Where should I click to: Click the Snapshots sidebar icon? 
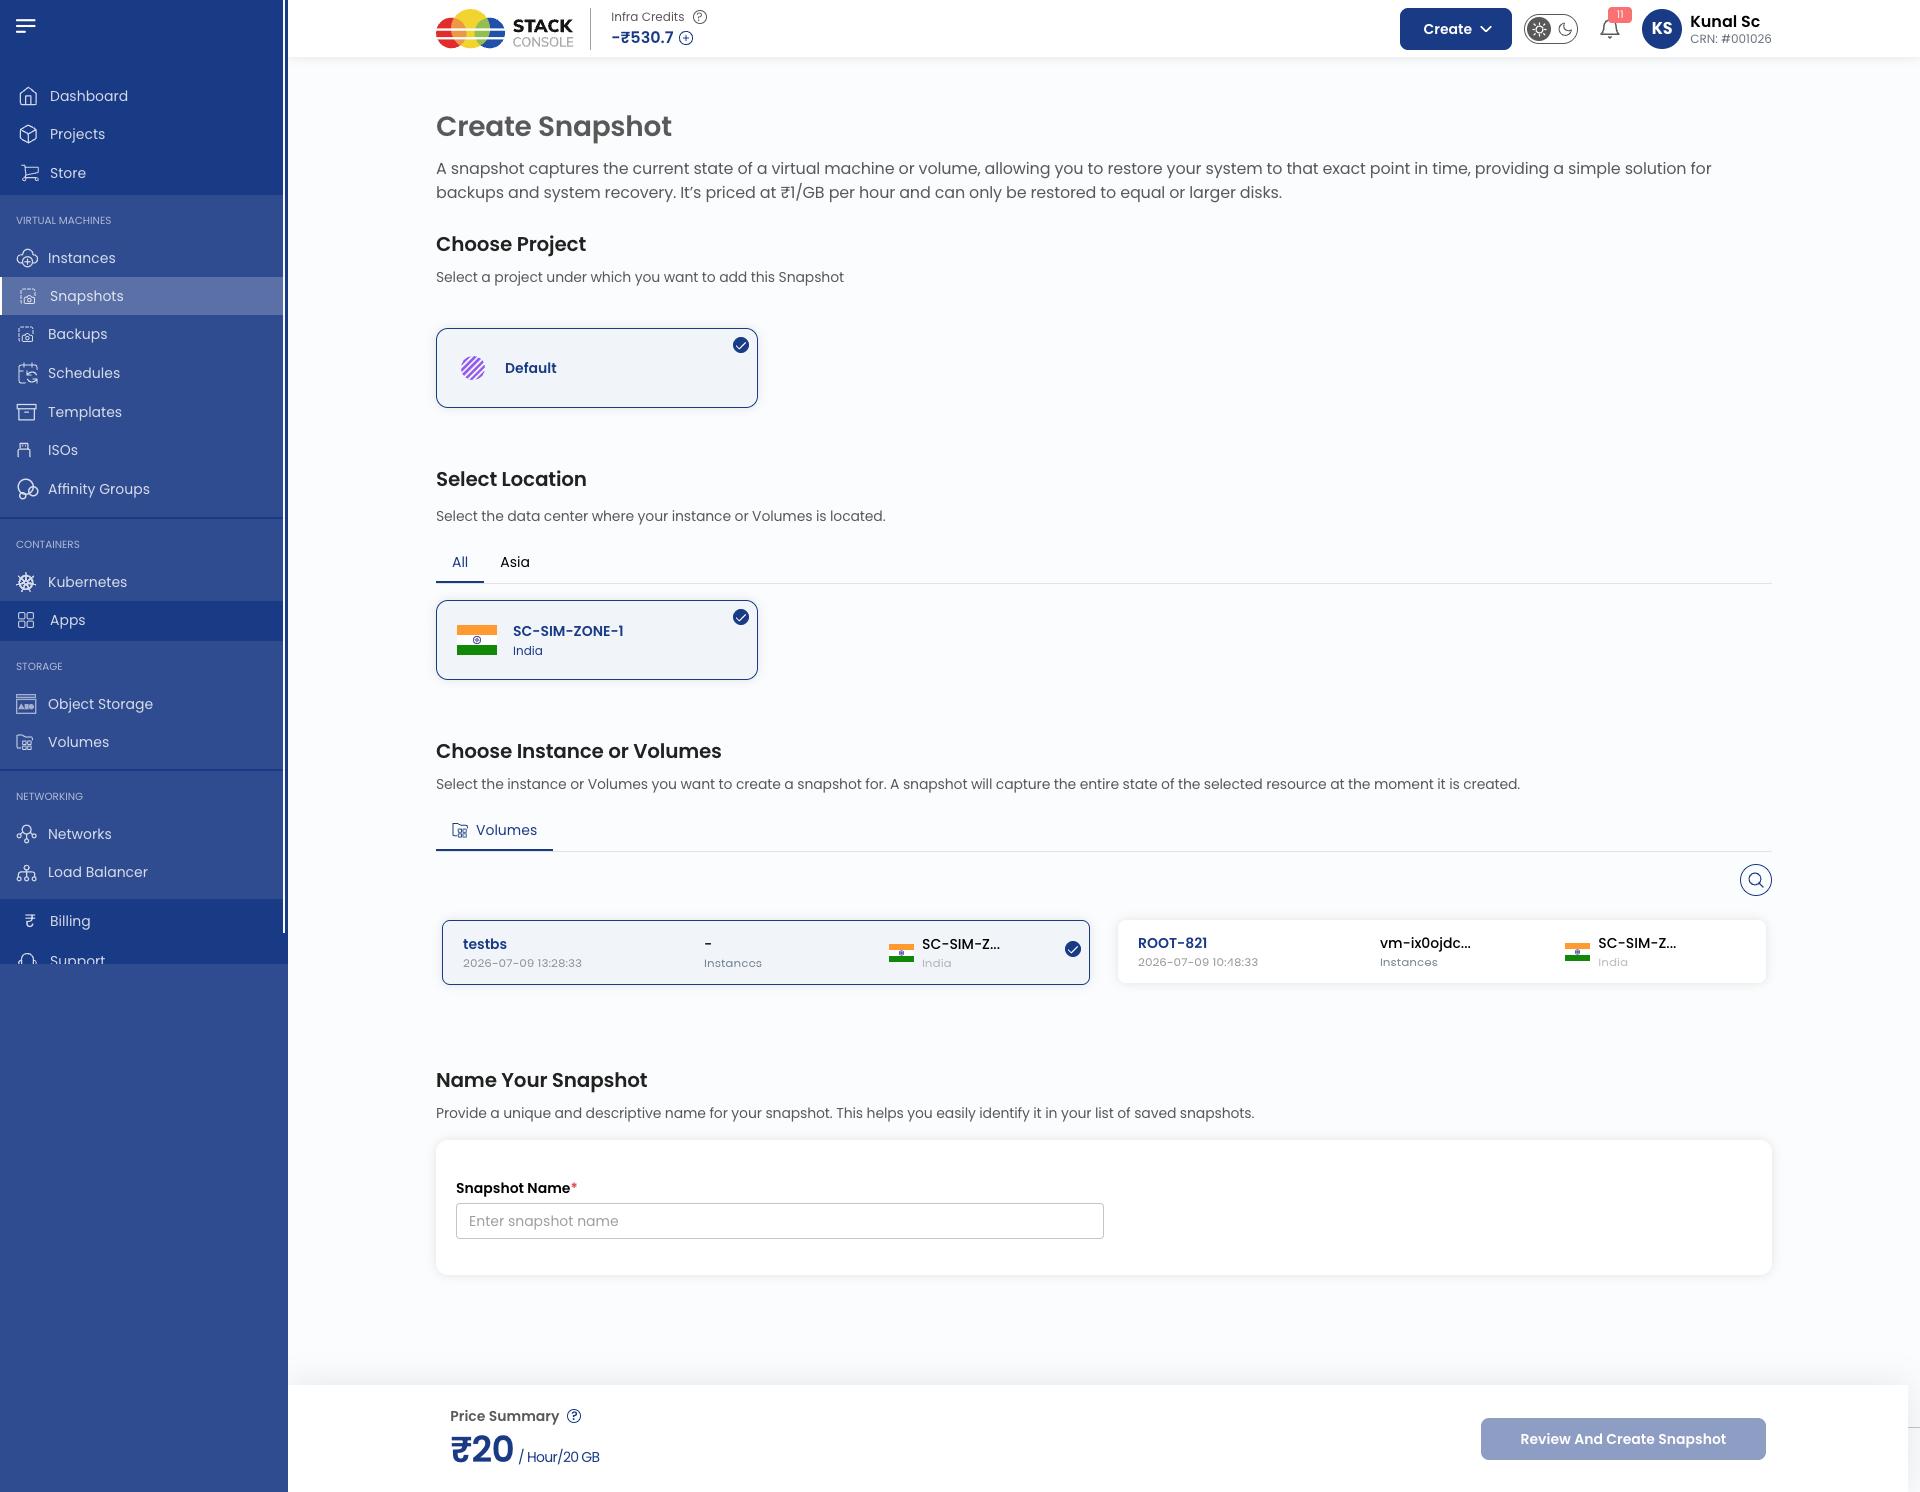pyautogui.click(x=28, y=296)
